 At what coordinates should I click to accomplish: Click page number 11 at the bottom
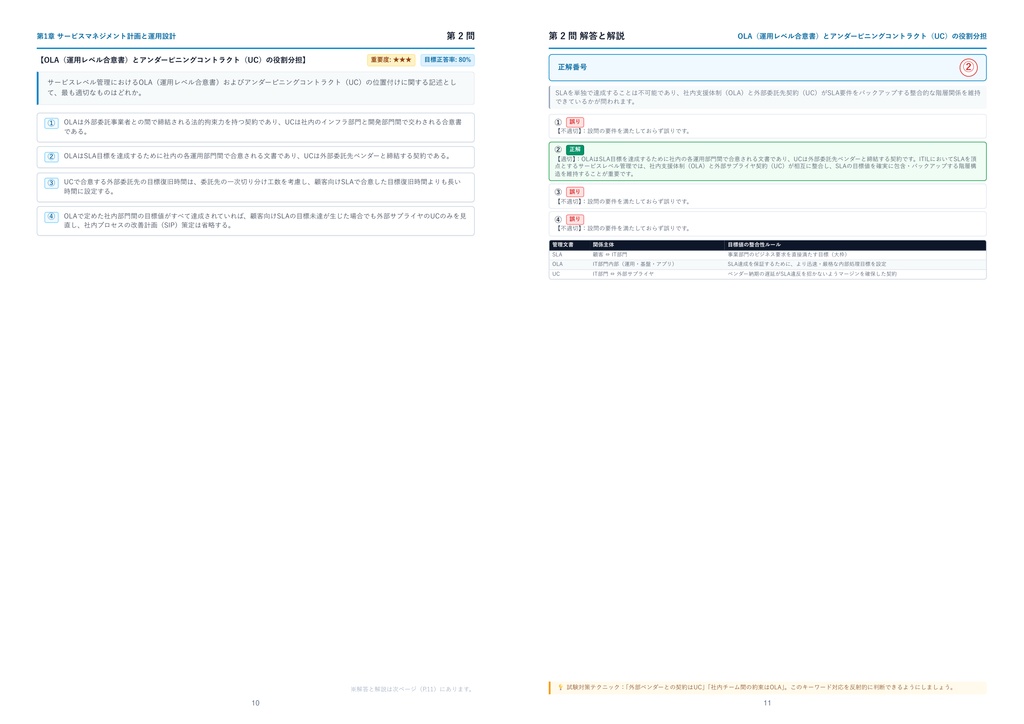(x=767, y=703)
